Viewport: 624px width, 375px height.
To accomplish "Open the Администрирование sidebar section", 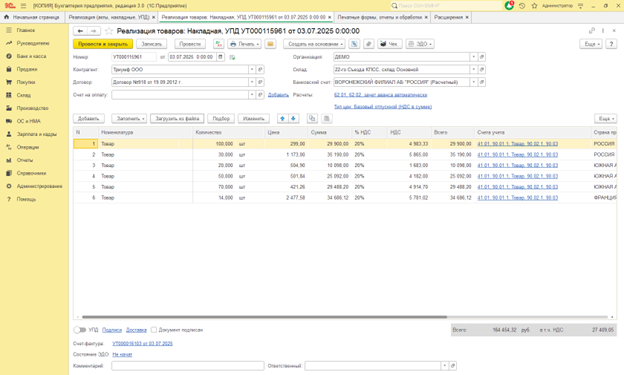I will click(x=39, y=186).
